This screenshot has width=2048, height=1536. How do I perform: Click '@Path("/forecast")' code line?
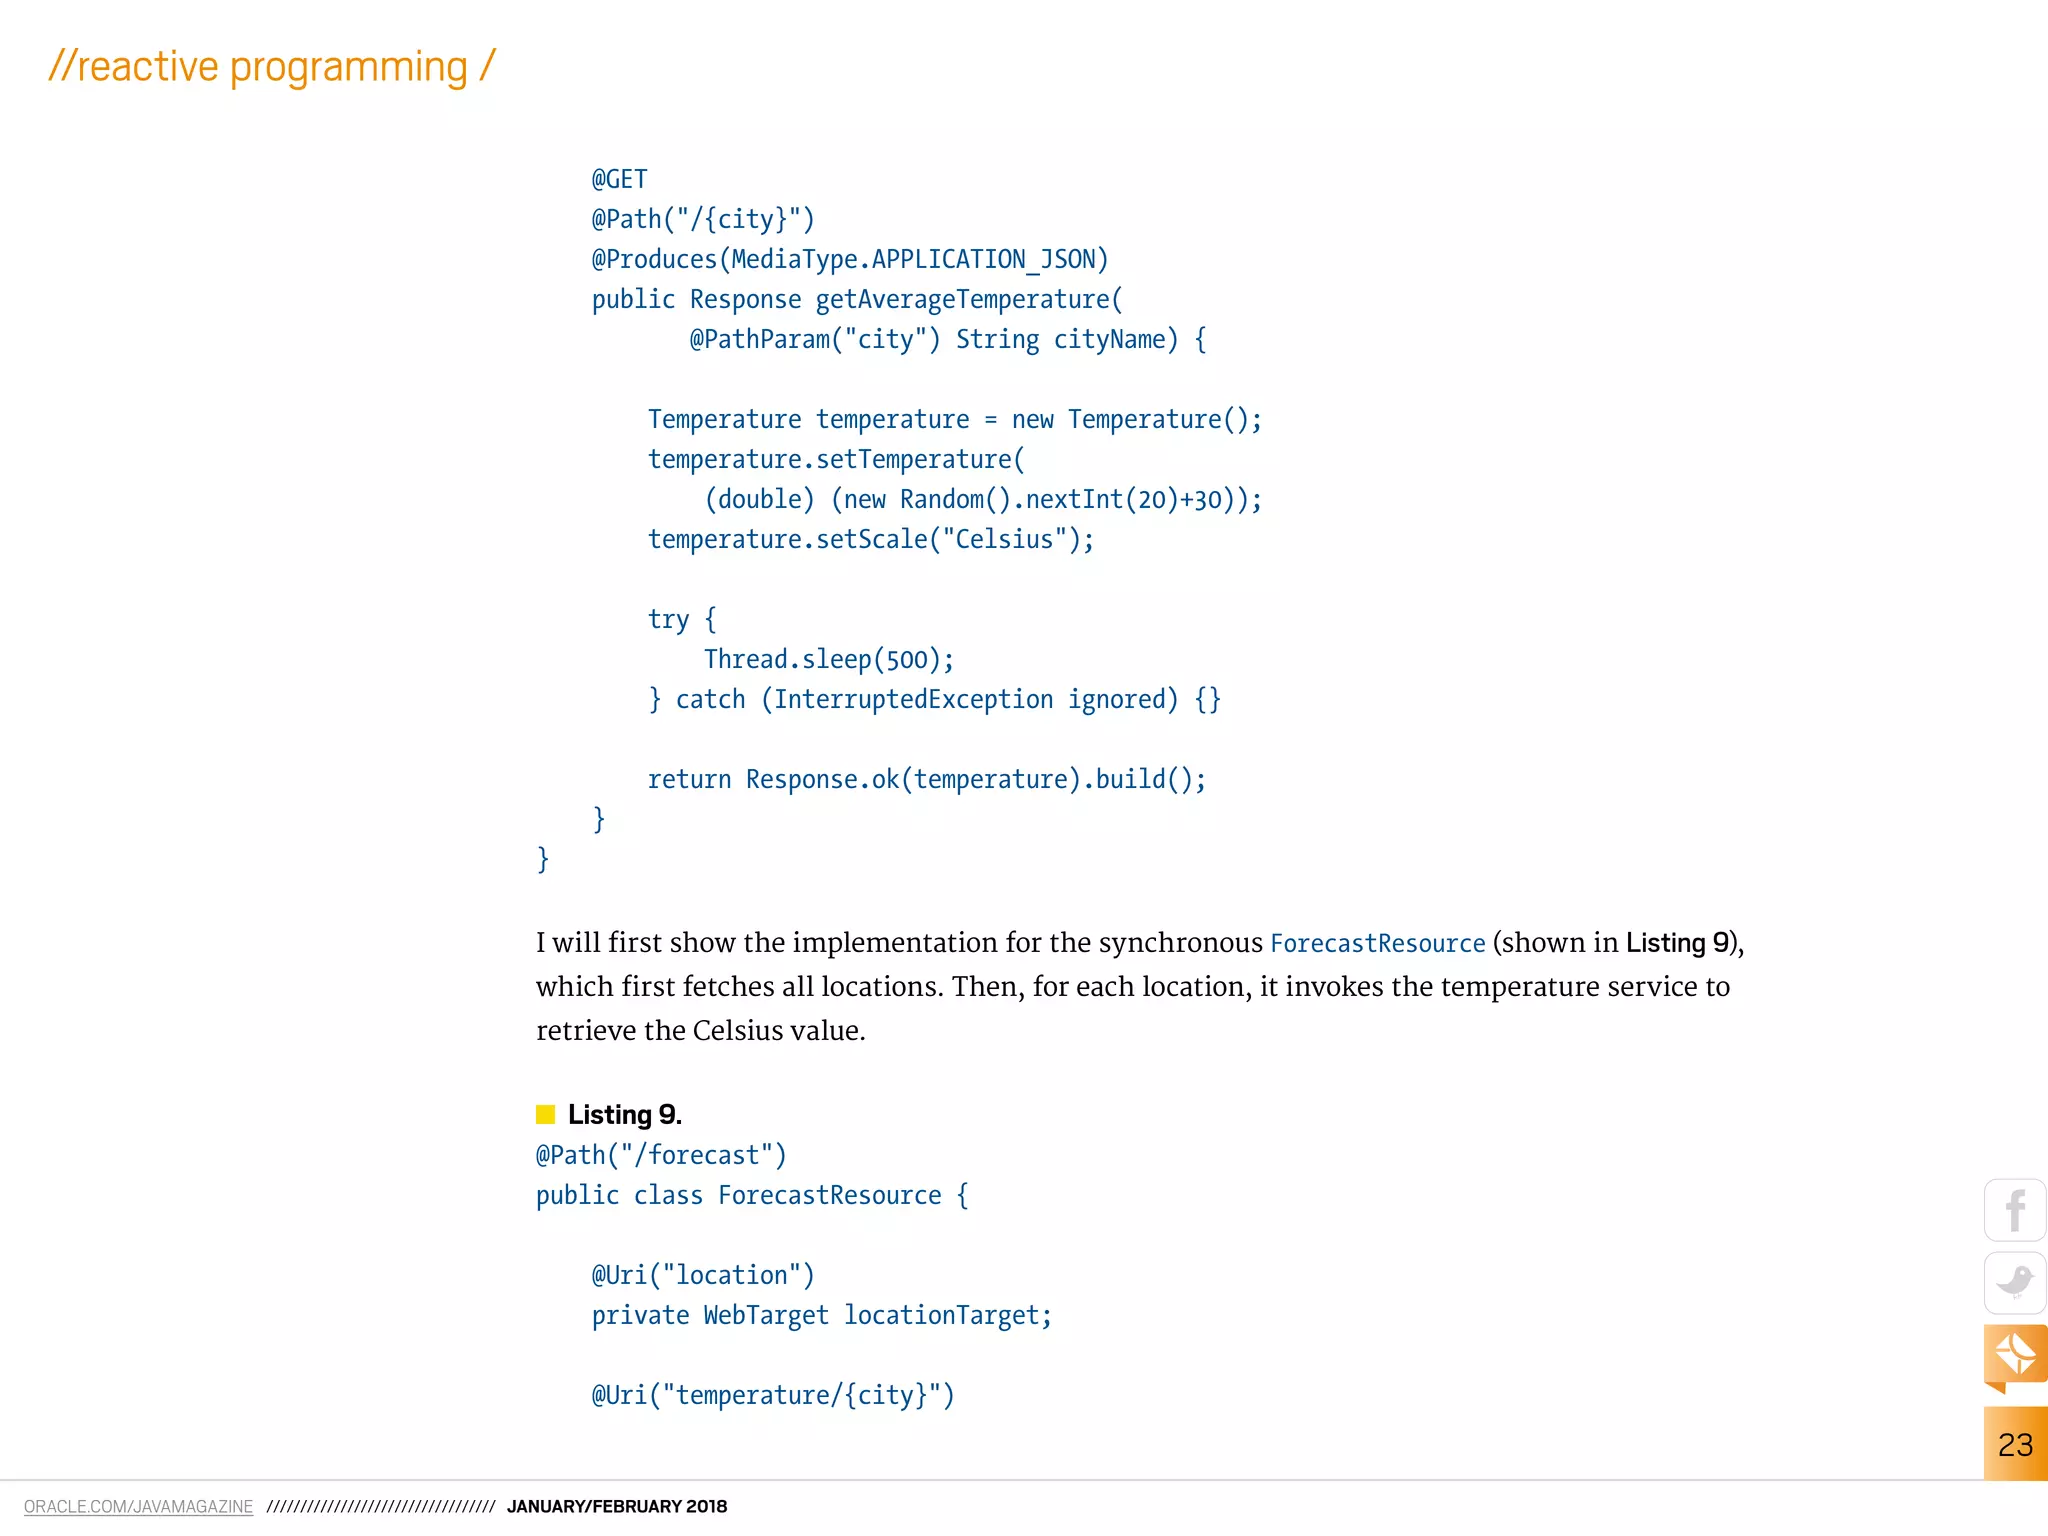661,1156
